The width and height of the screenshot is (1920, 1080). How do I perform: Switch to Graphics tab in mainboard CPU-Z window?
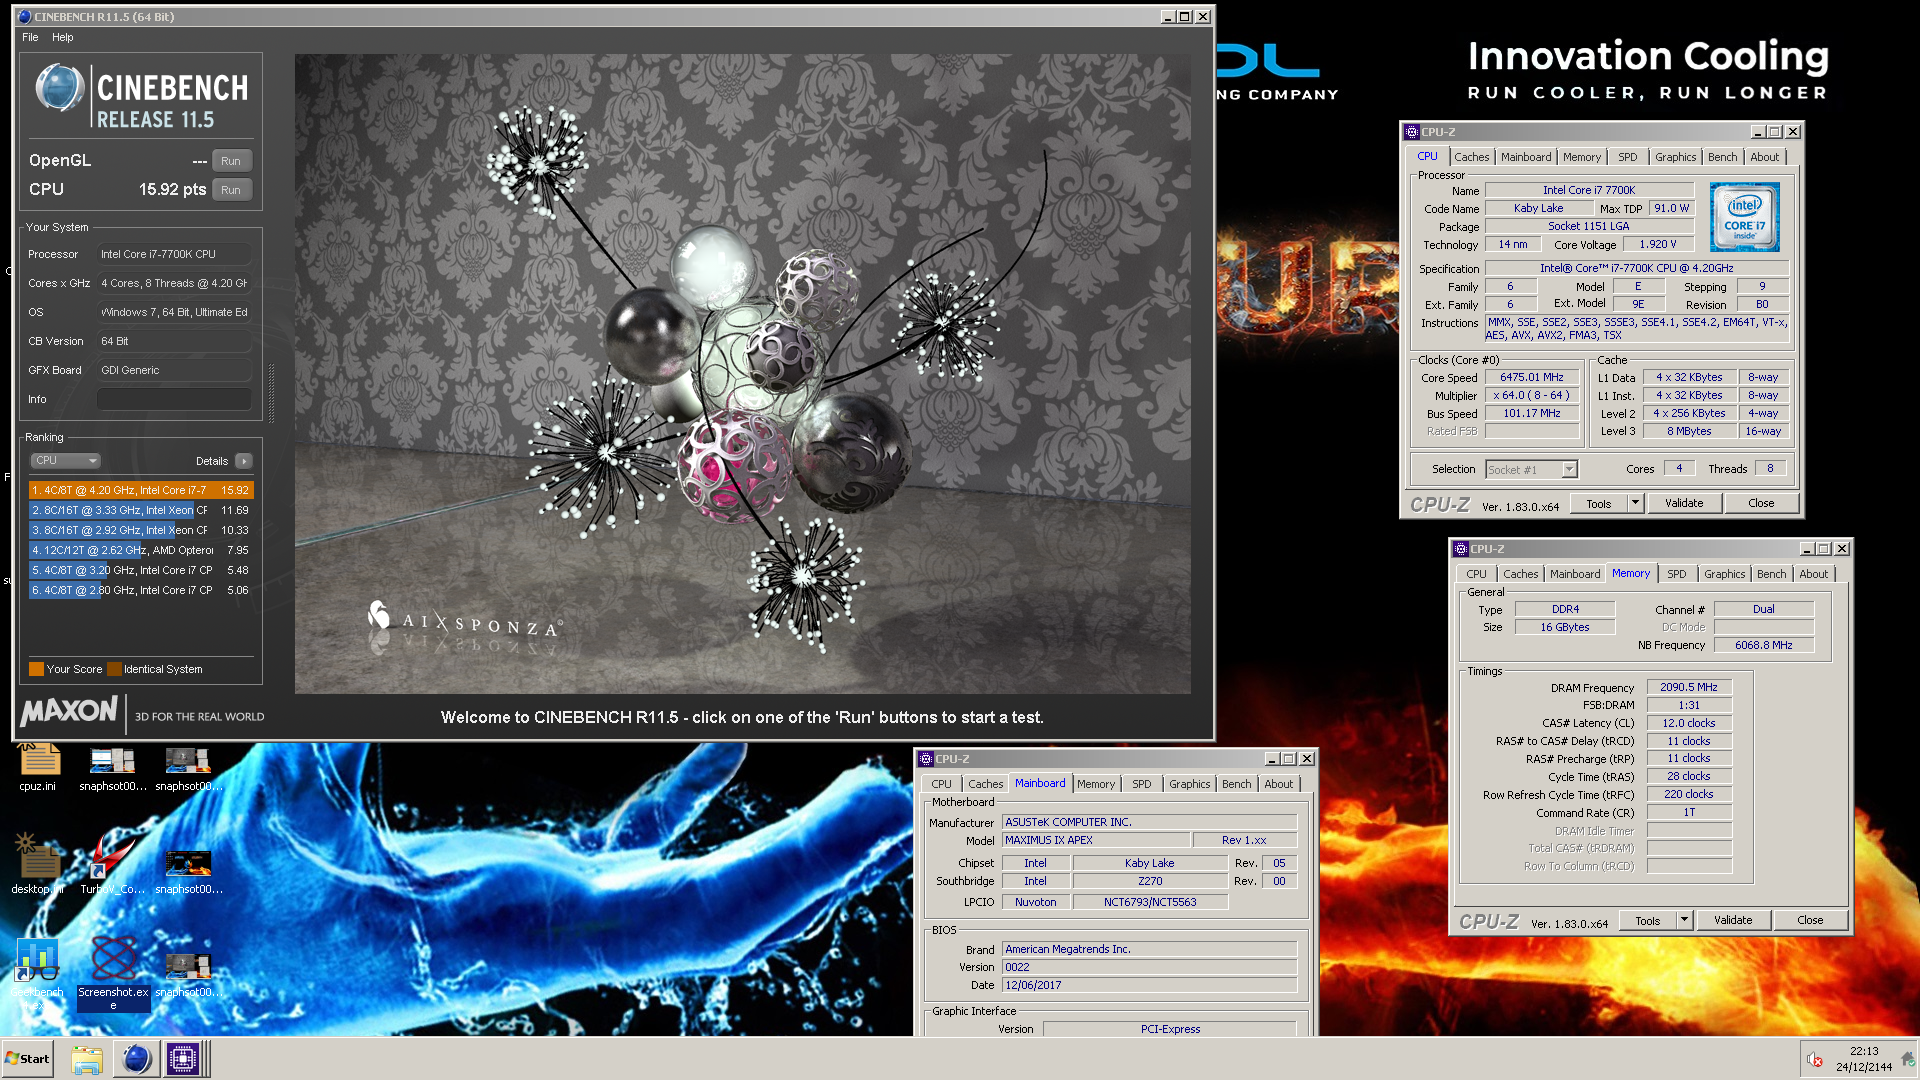click(1189, 784)
